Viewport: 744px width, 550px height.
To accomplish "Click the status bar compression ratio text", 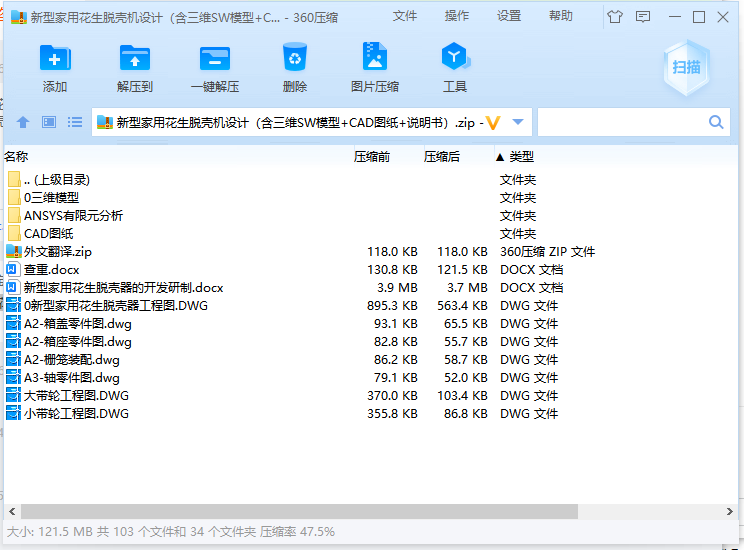I will (297, 531).
